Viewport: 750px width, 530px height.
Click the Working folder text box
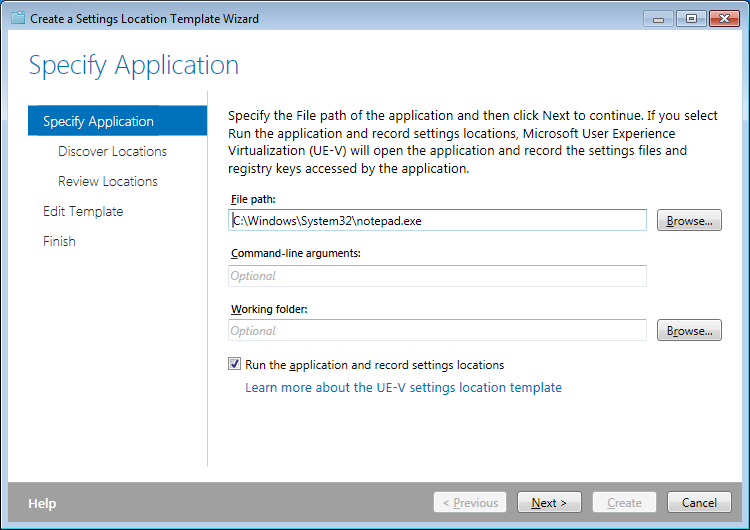[x=437, y=331]
